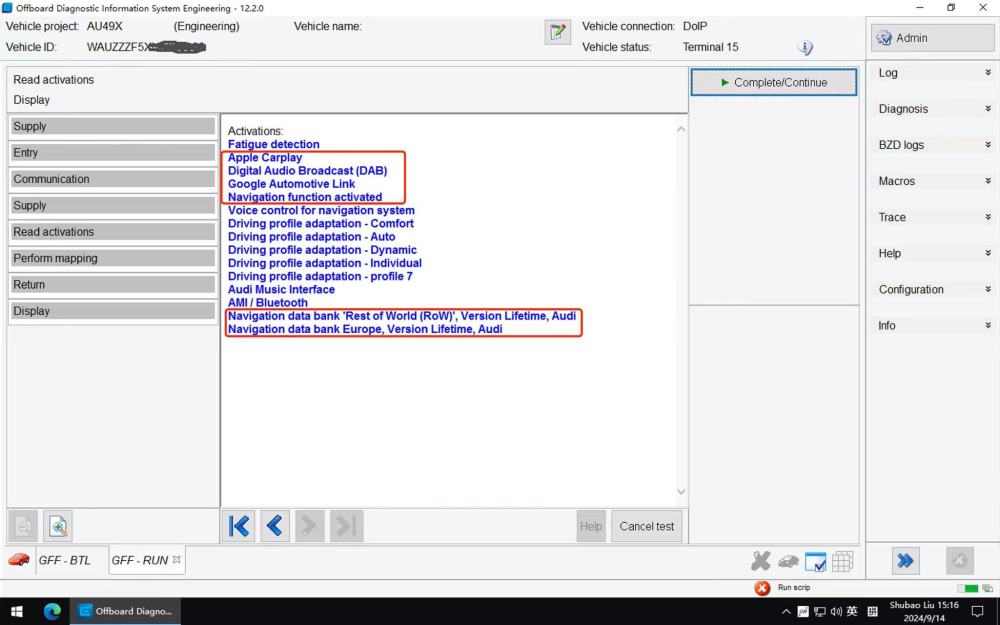Click the input method indicator 英

tap(852, 612)
